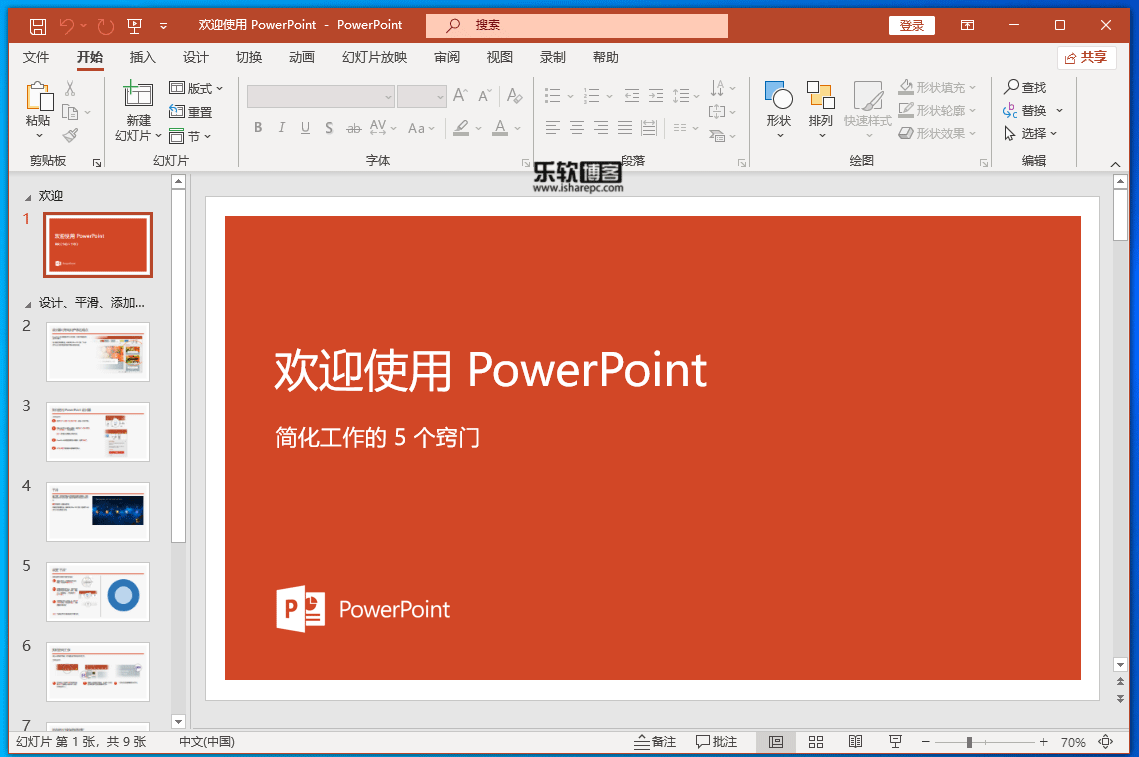Click the Find (查找) magnifier button
Image resolution: width=1139 pixels, height=757 pixels.
[1025, 87]
